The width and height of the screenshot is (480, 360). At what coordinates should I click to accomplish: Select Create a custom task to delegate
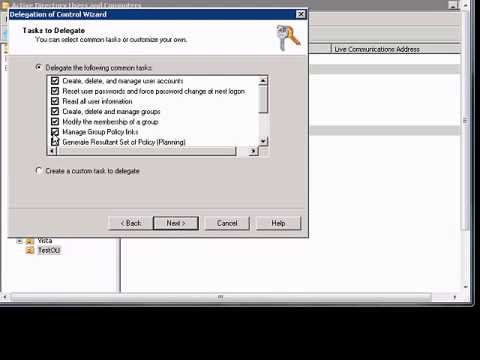click(39, 171)
